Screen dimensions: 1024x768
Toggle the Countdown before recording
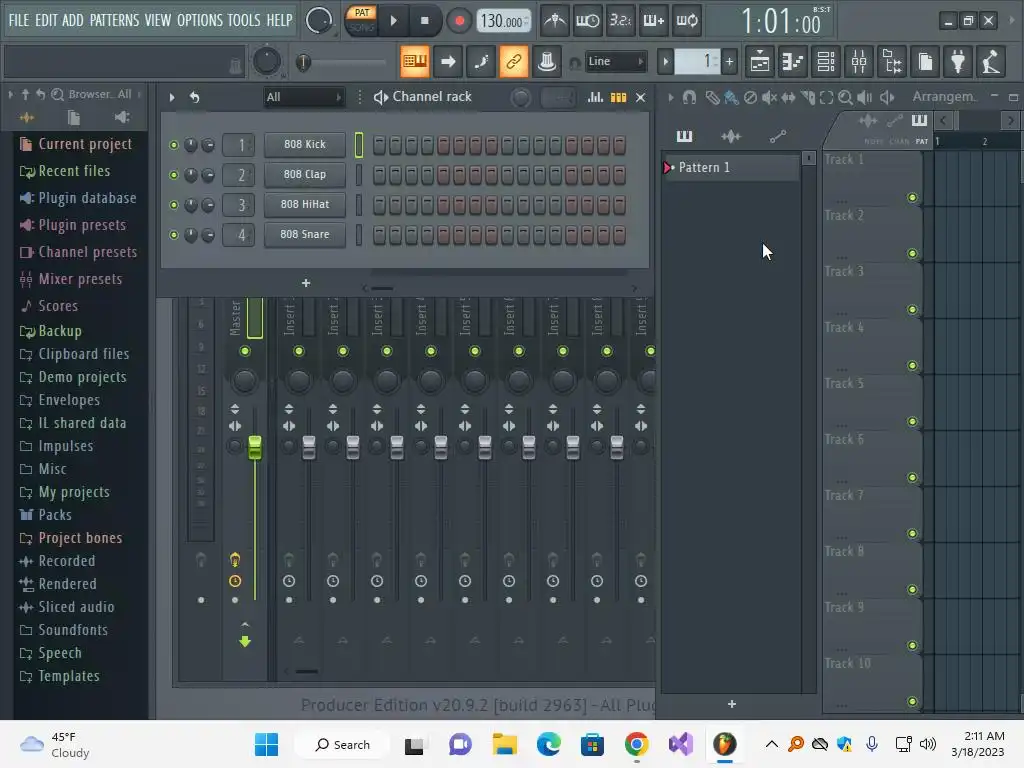pos(620,21)
